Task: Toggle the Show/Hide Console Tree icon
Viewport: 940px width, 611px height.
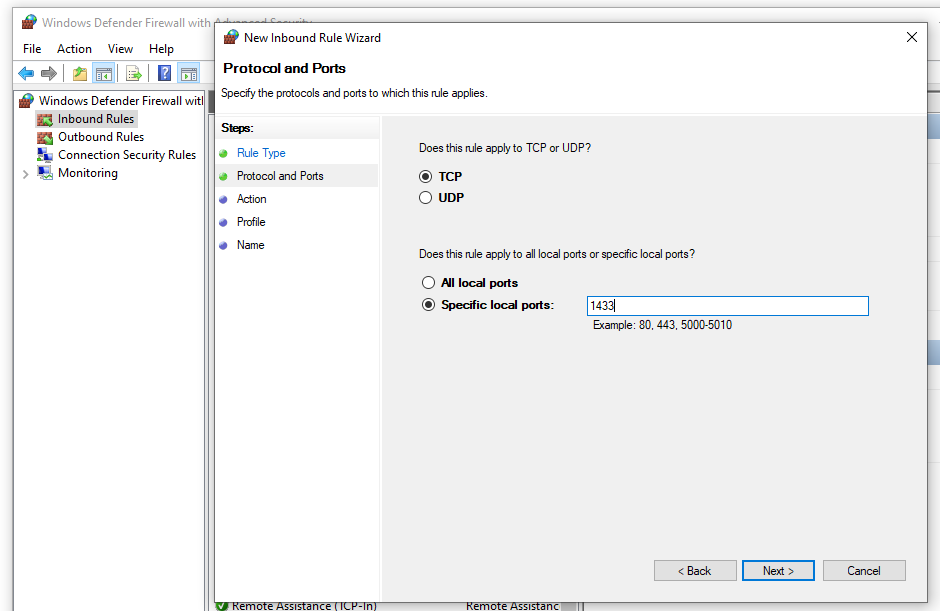Action: click(104, 74)
